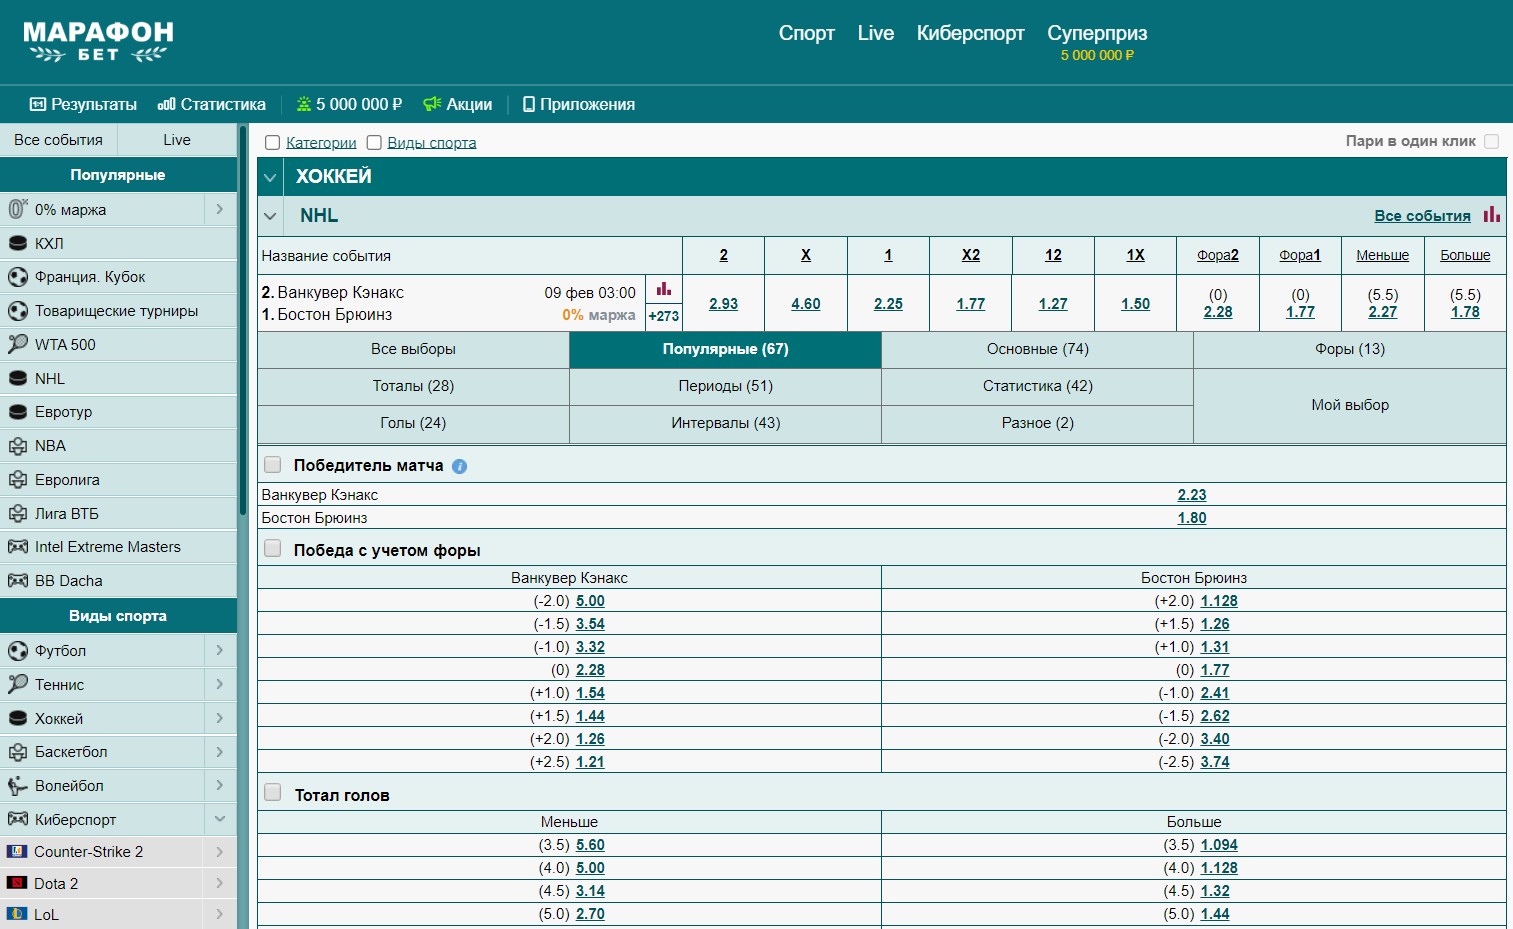Expand the 0% маржа arrow
The width and height of the screenshot is (1513, 929).
coord(220,209)
